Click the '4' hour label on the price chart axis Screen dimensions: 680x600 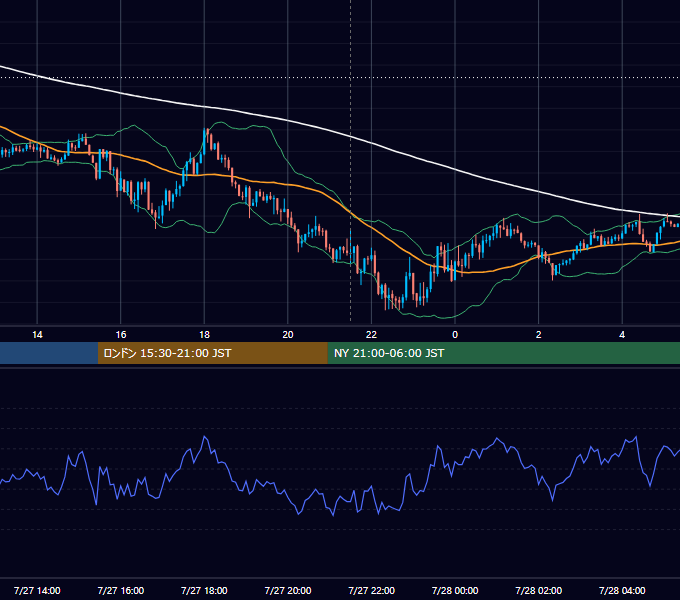[622, 335]
